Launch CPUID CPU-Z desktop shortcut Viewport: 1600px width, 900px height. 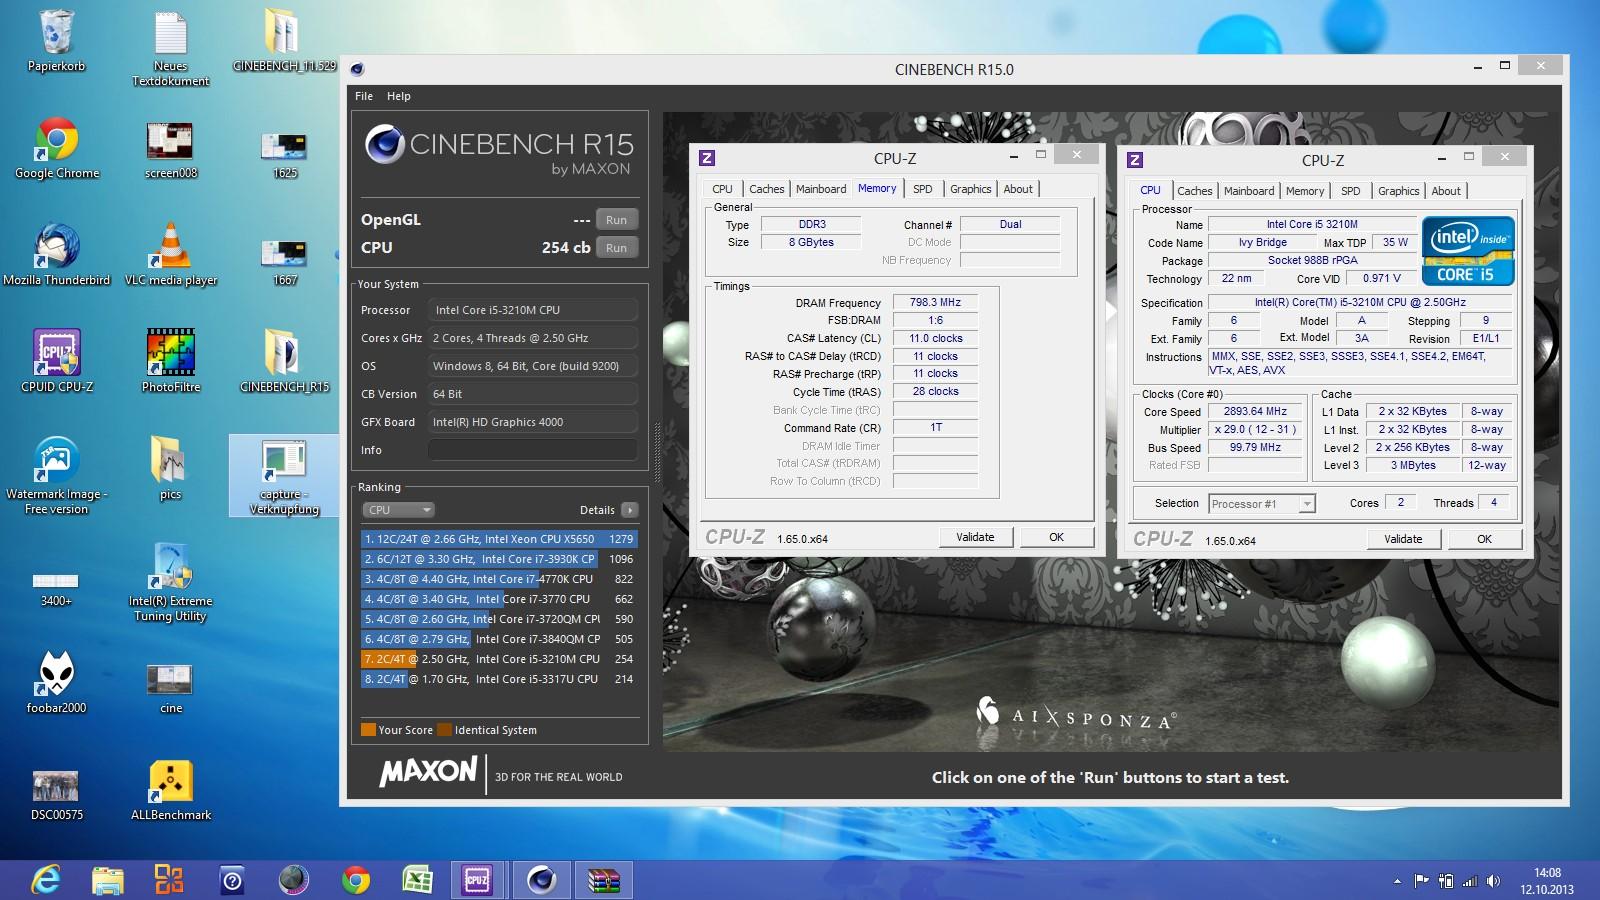pos(57,362)
